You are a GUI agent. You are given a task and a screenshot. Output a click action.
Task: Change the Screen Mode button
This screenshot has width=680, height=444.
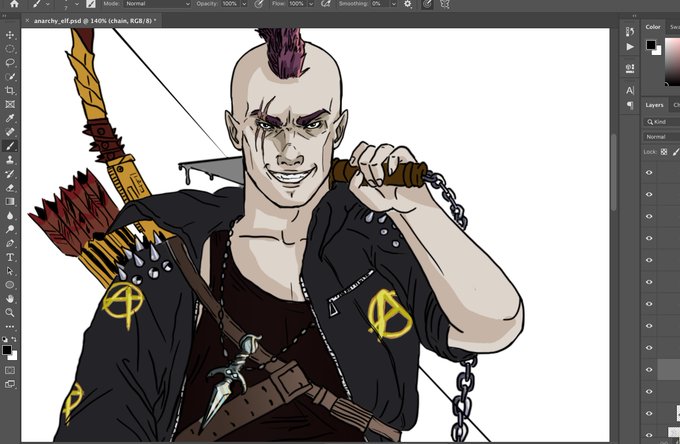pos(10,384)
